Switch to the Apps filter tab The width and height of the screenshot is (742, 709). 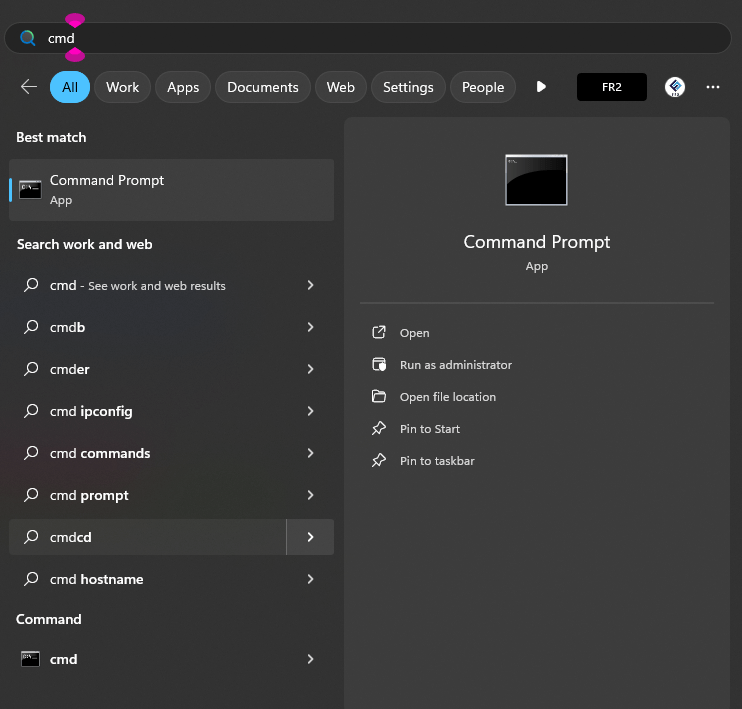tap(183, 87)
